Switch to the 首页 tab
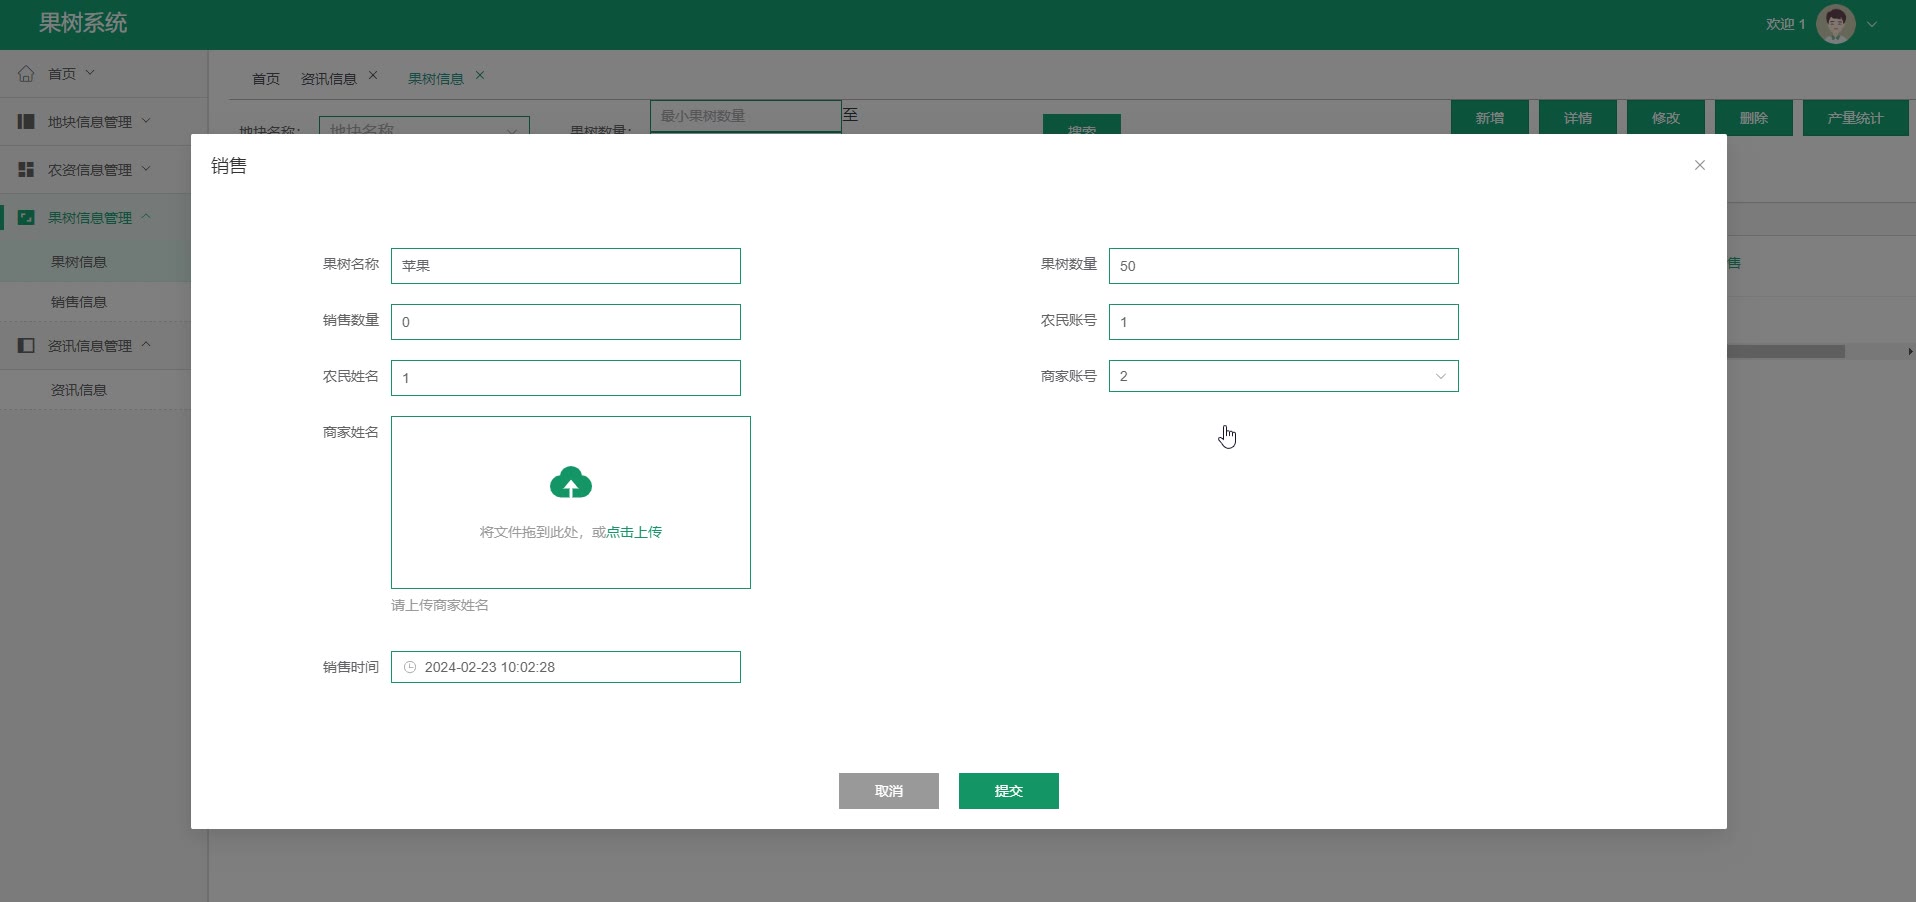 [266, 79]
